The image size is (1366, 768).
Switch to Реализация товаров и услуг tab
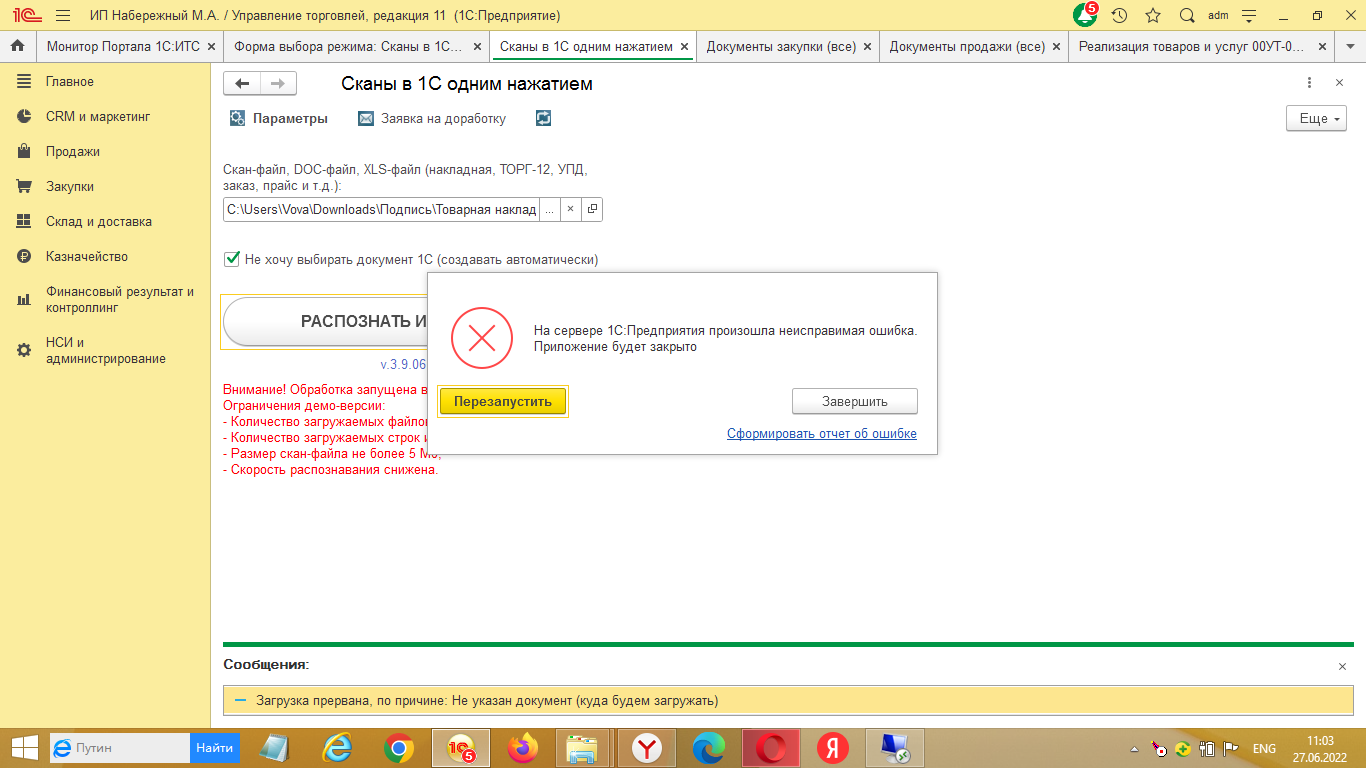coord(1191,46)
